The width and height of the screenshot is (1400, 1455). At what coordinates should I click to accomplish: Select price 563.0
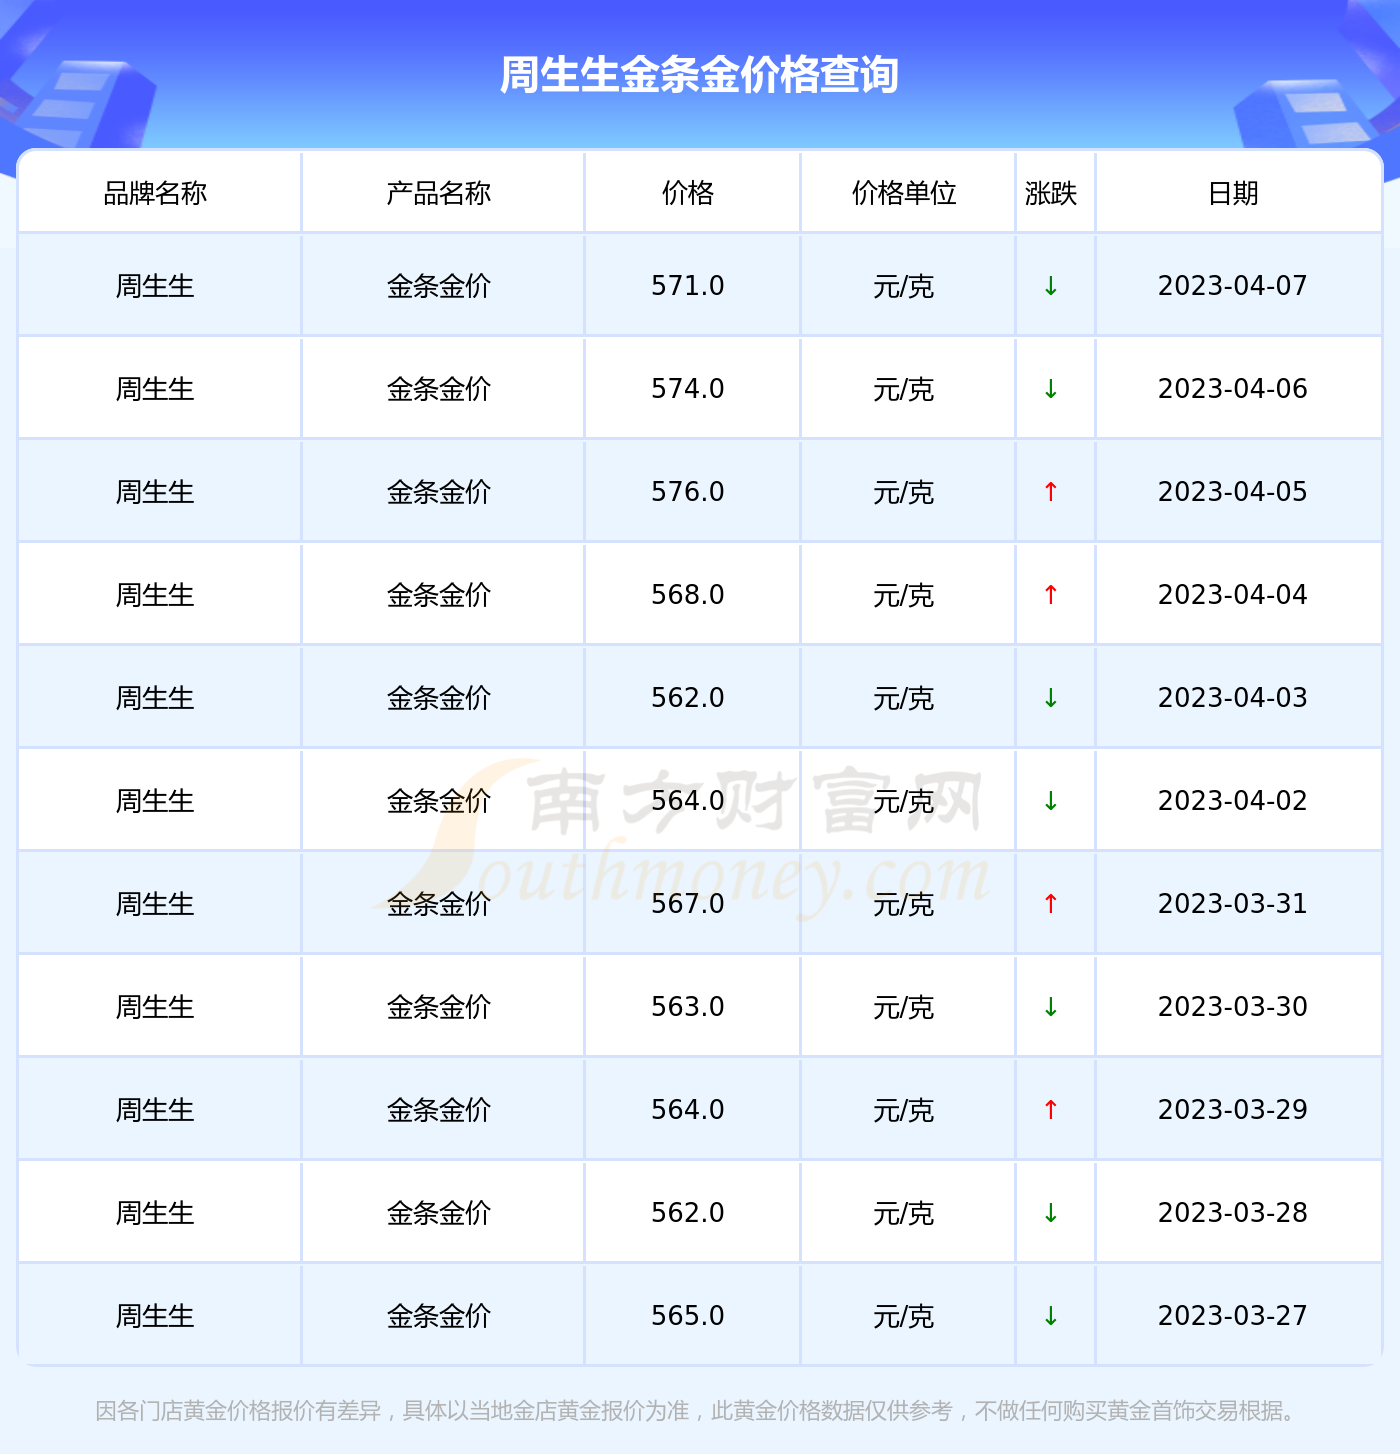click(x=688, y=1007)
